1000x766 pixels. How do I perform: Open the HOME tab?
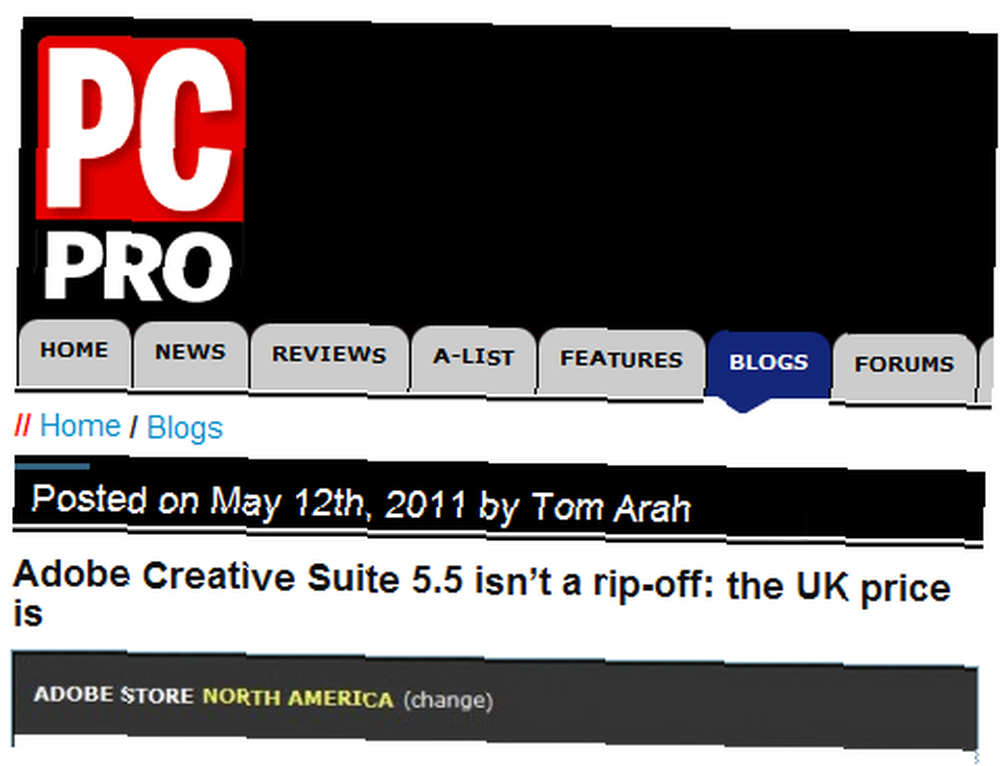click(x=74, y=353)
